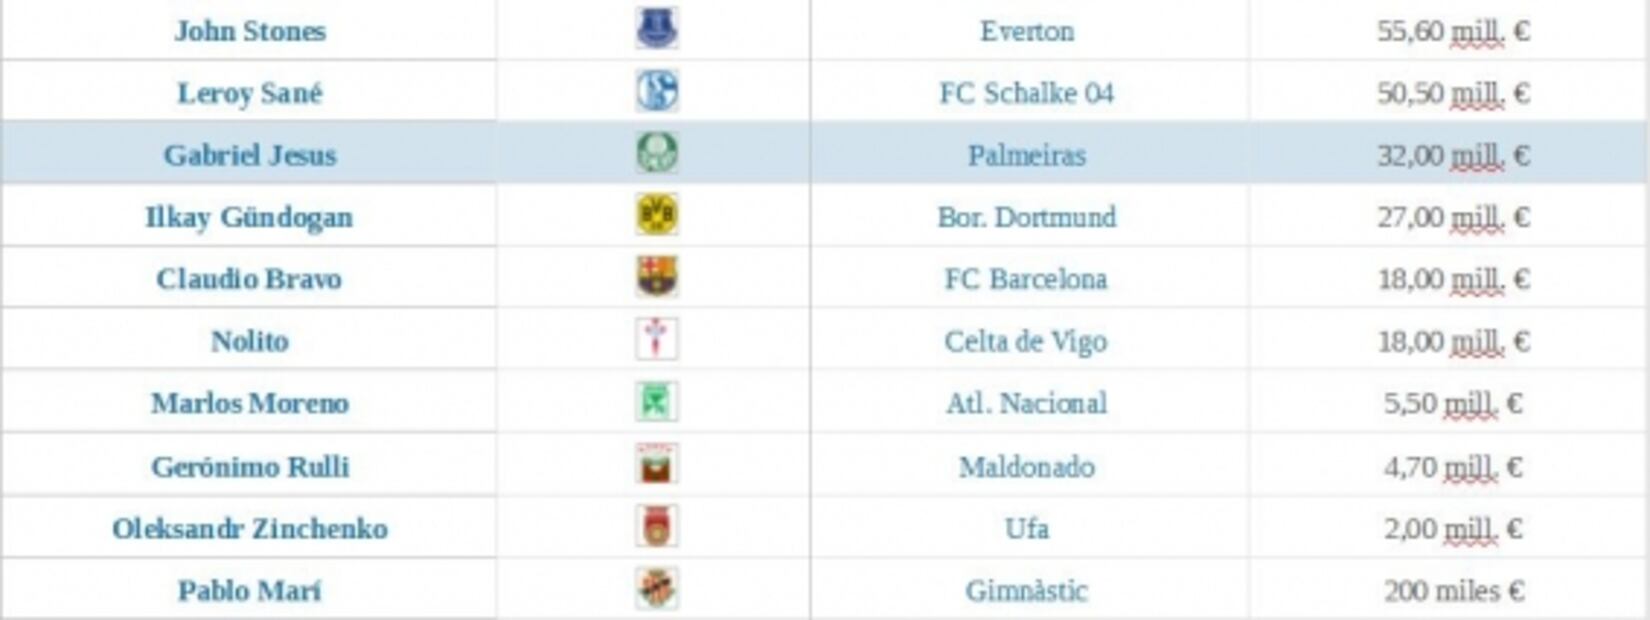Open the Celta de Vigo club link

pos(1026,341)
